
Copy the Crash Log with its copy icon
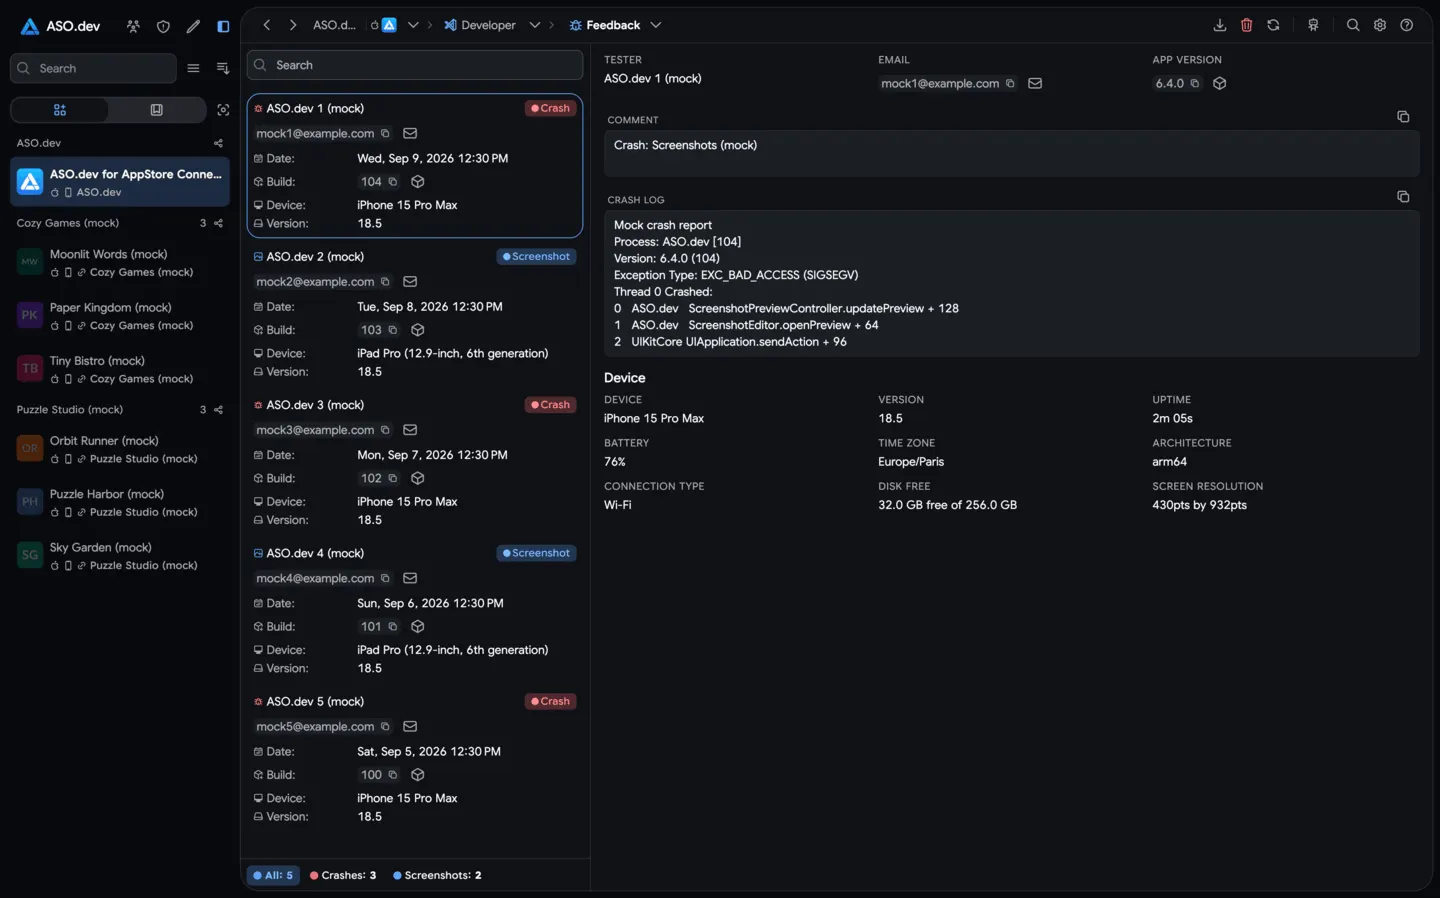[1403, 197]
